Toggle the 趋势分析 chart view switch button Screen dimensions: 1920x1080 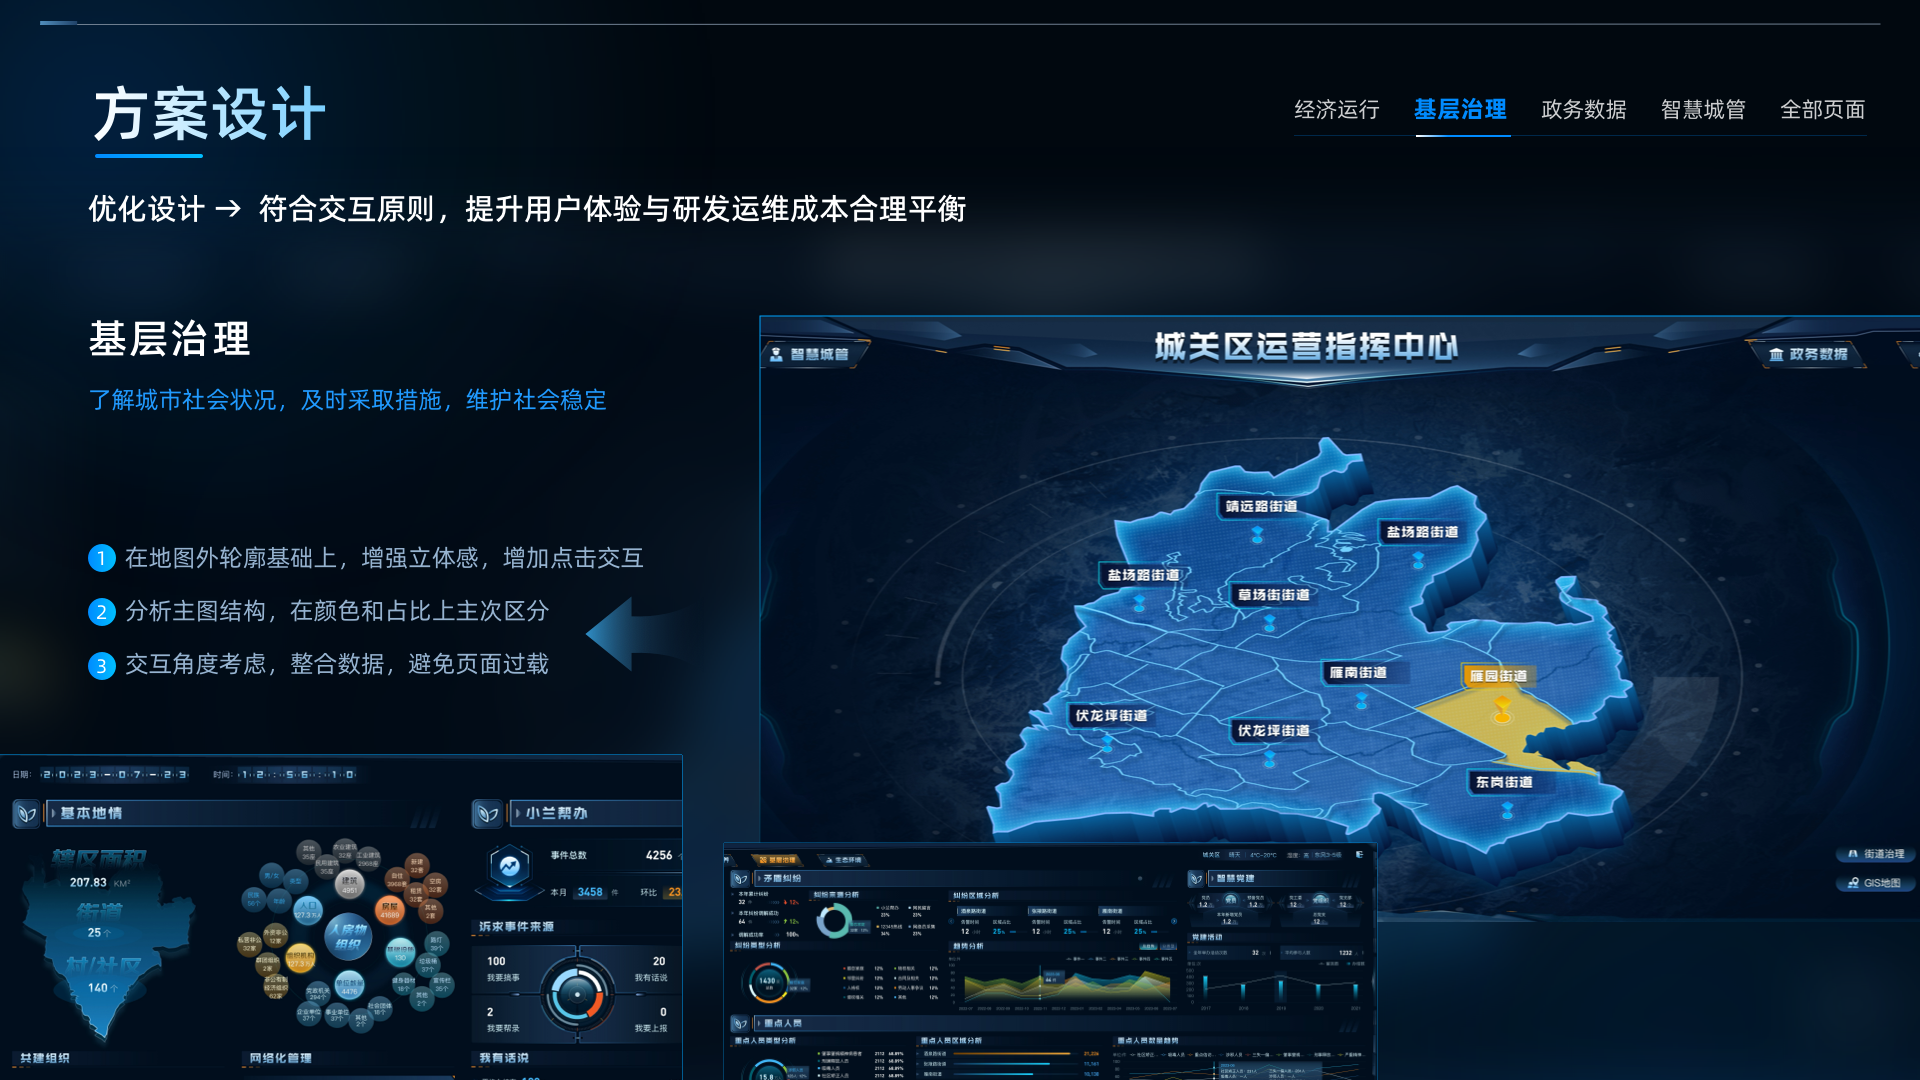pos(1148,946)
